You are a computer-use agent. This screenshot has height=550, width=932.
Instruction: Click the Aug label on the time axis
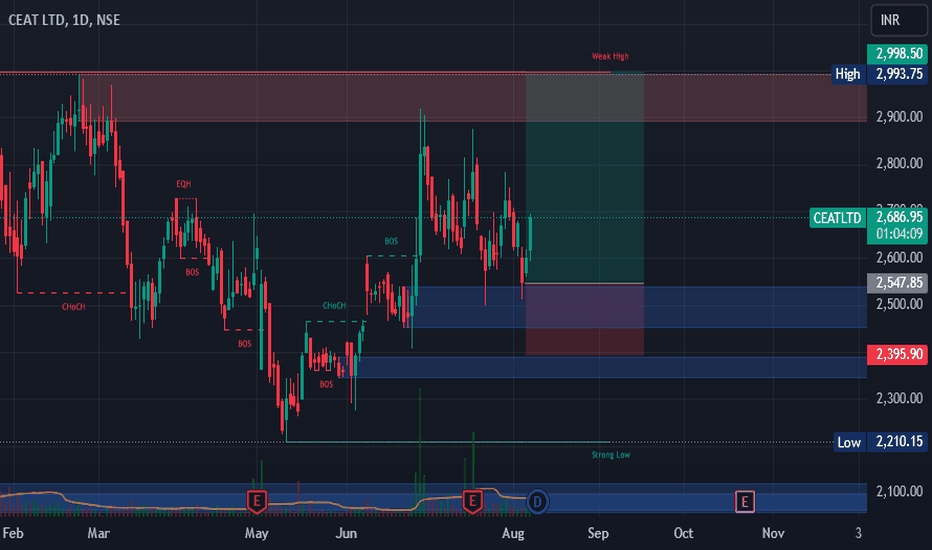point(514,533)
